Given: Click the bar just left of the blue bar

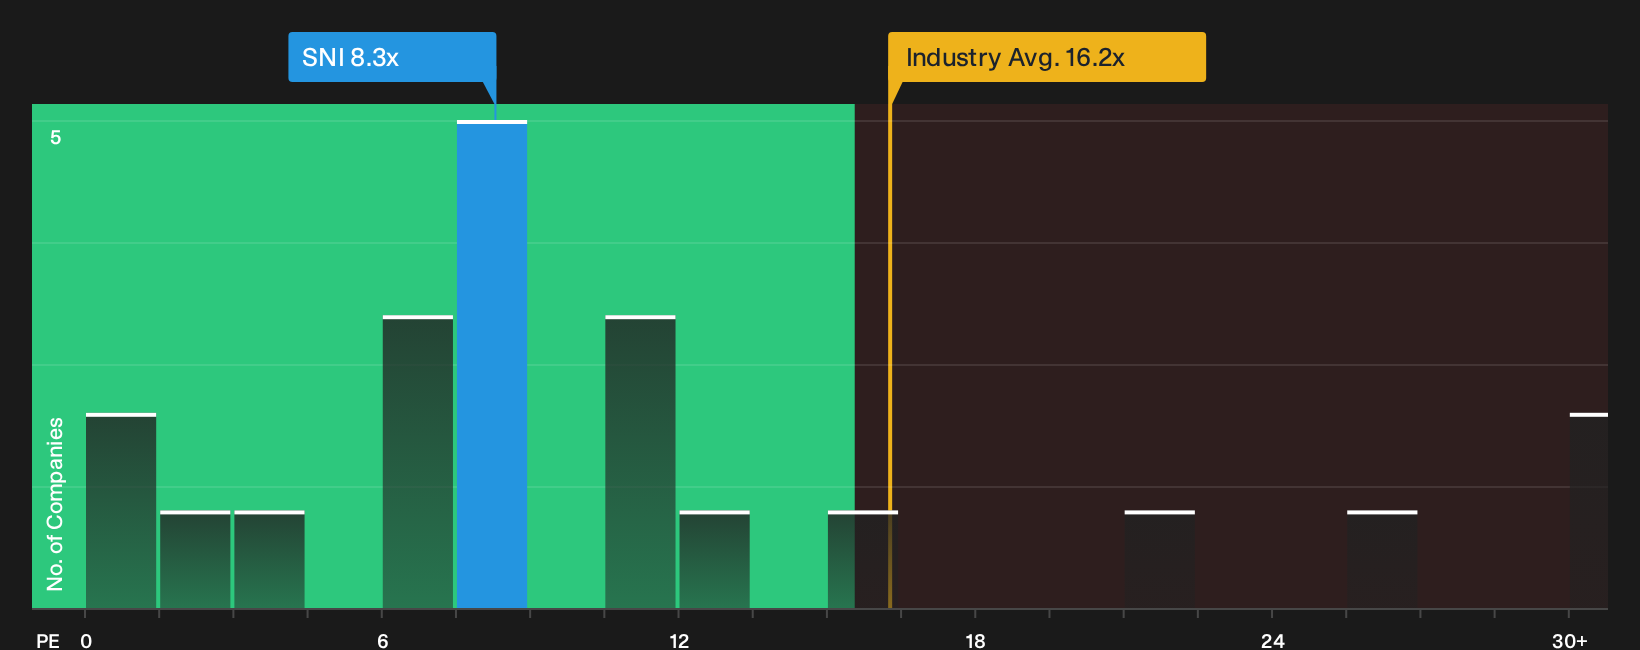Looking at the screenshot, I should 418,462.
